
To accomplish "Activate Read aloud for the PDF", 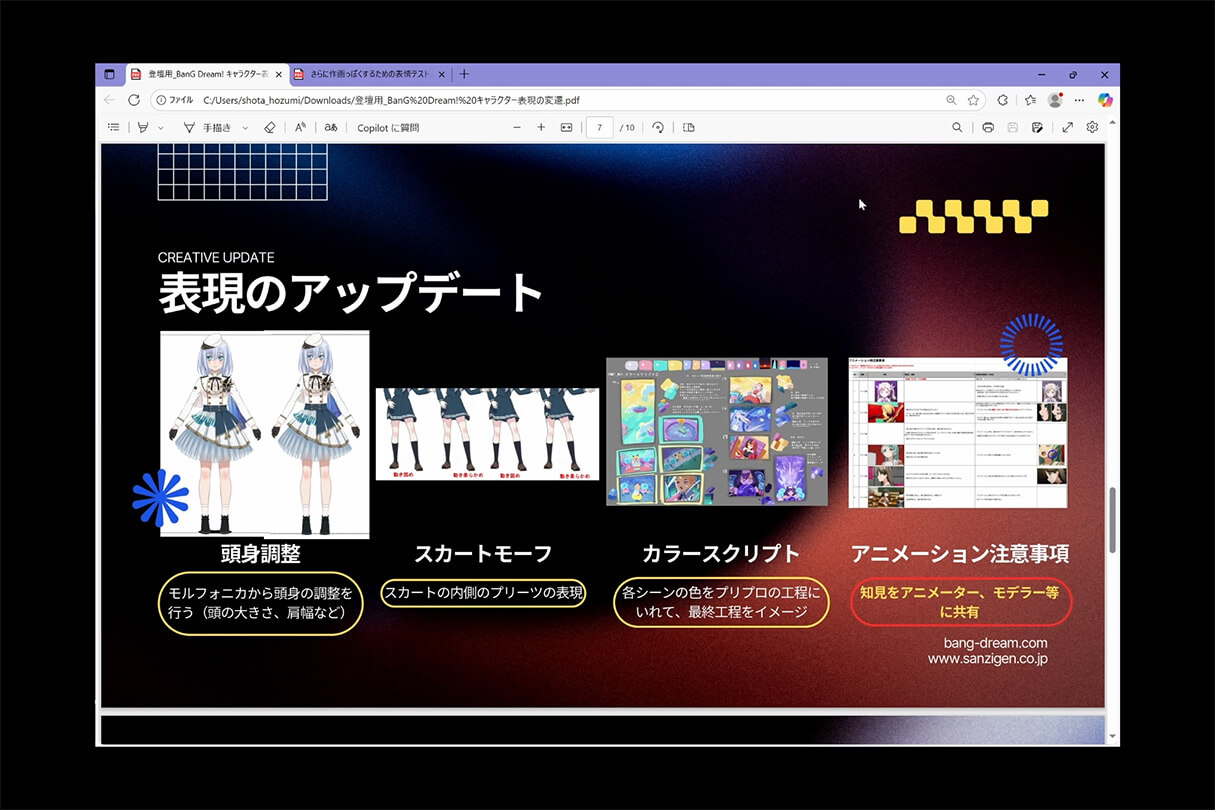I will (300, 127).
